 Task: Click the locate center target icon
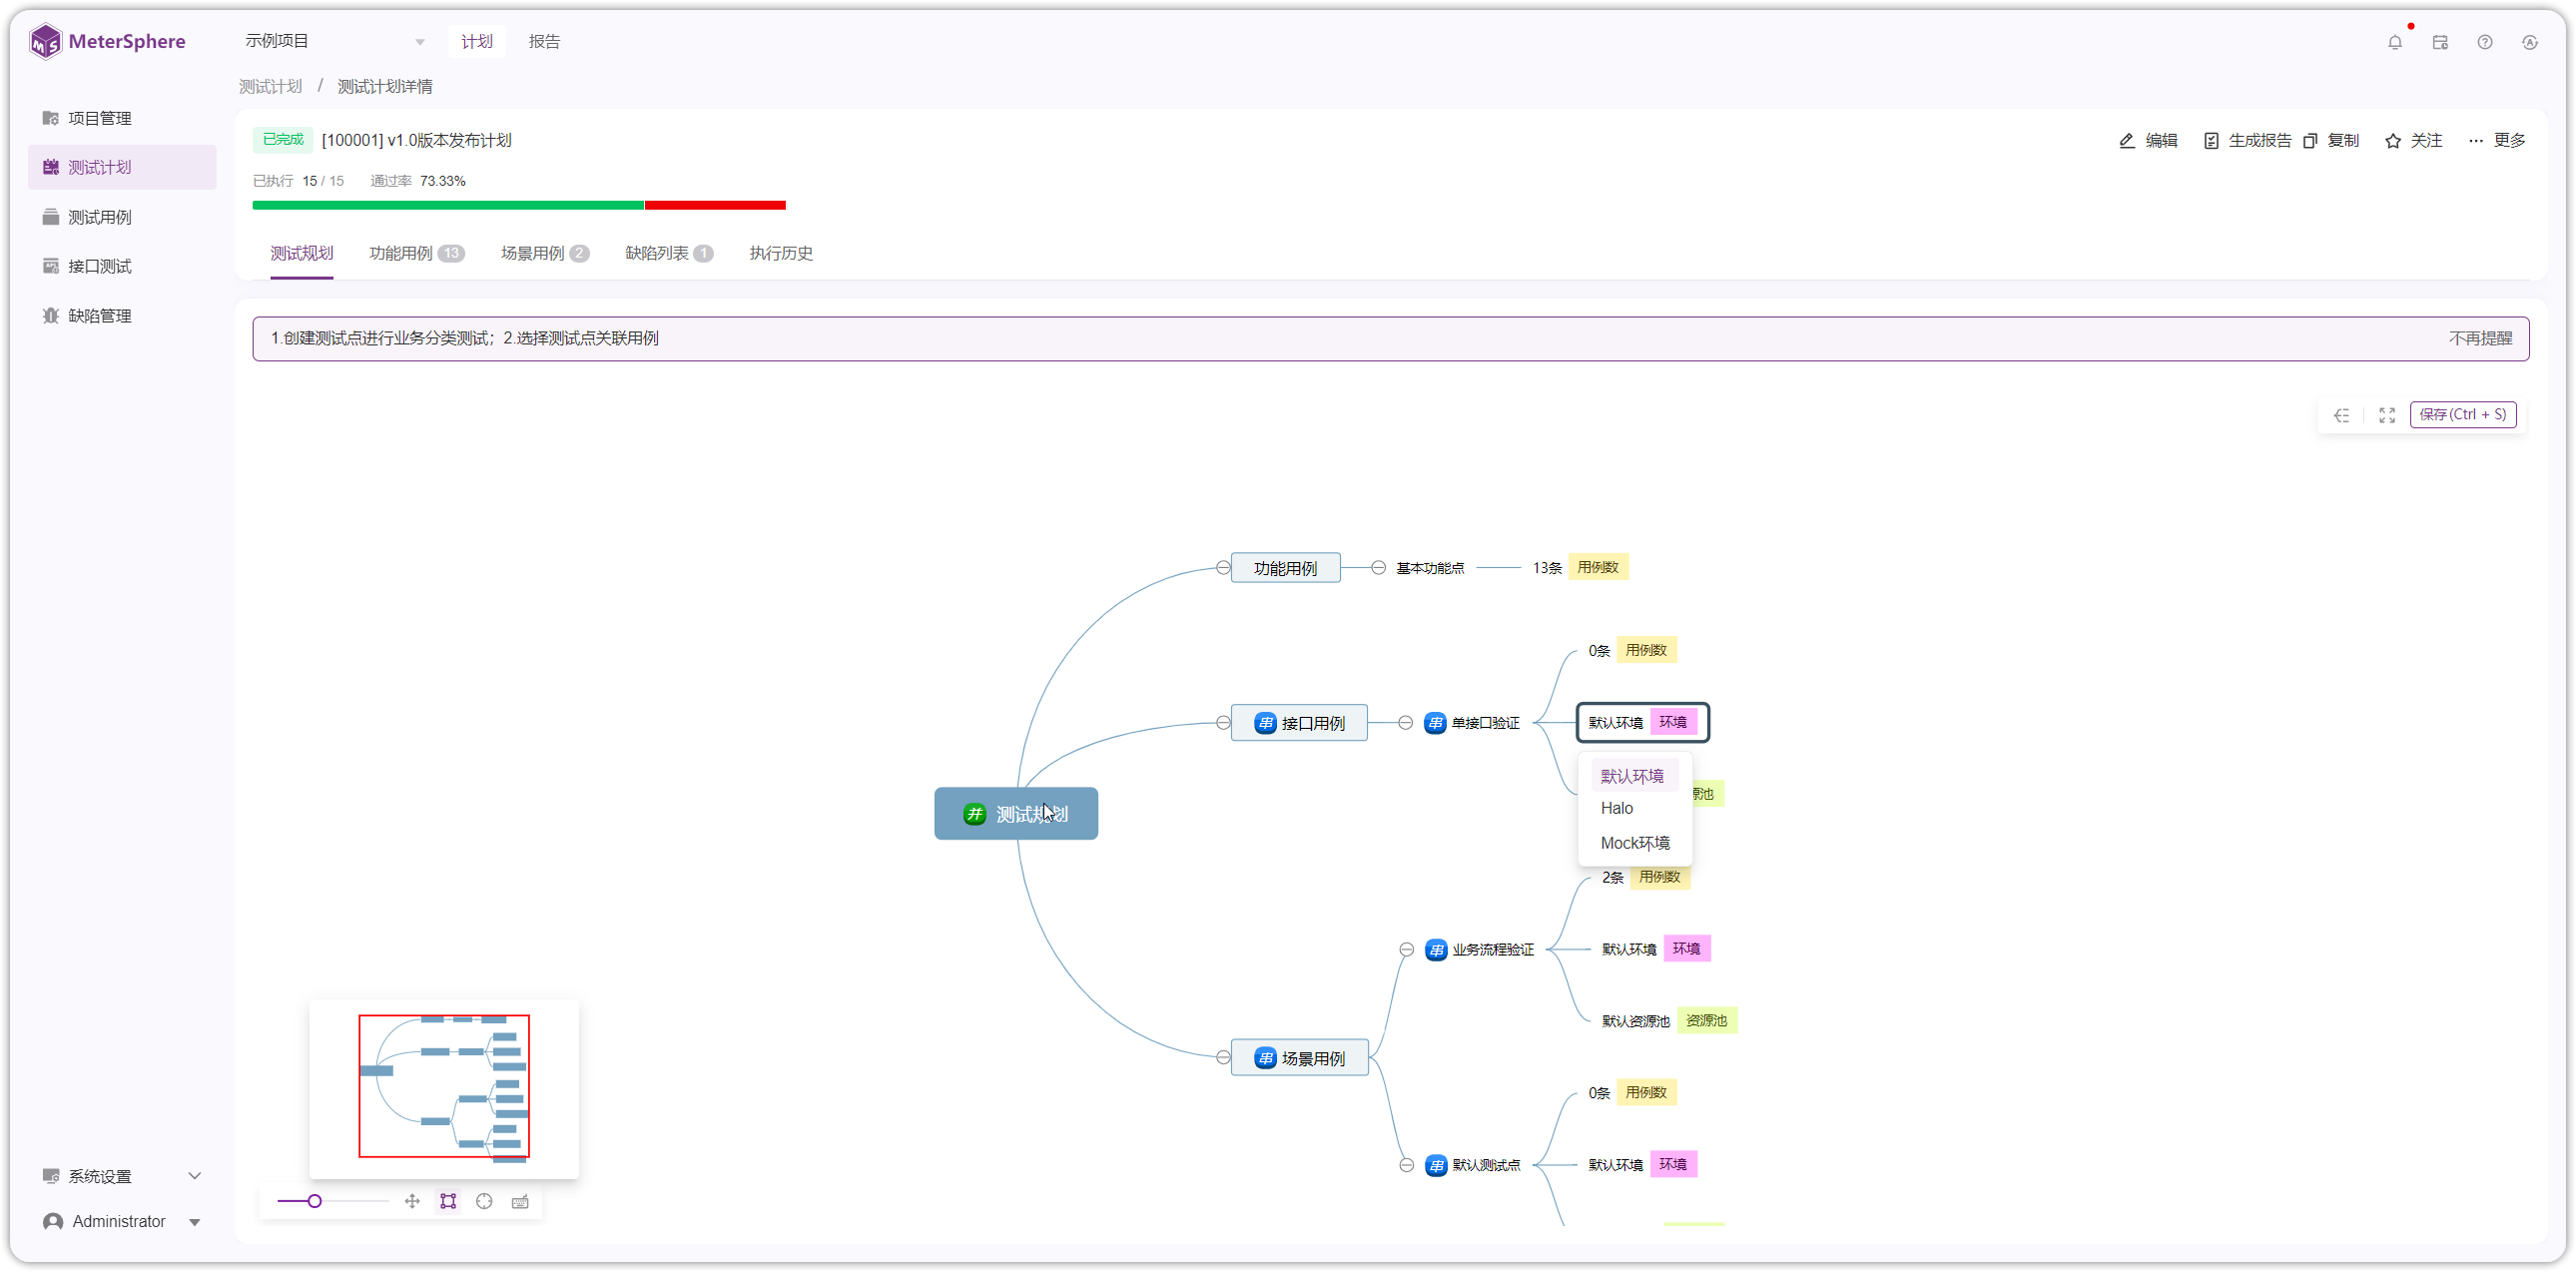click(484, 1201)
